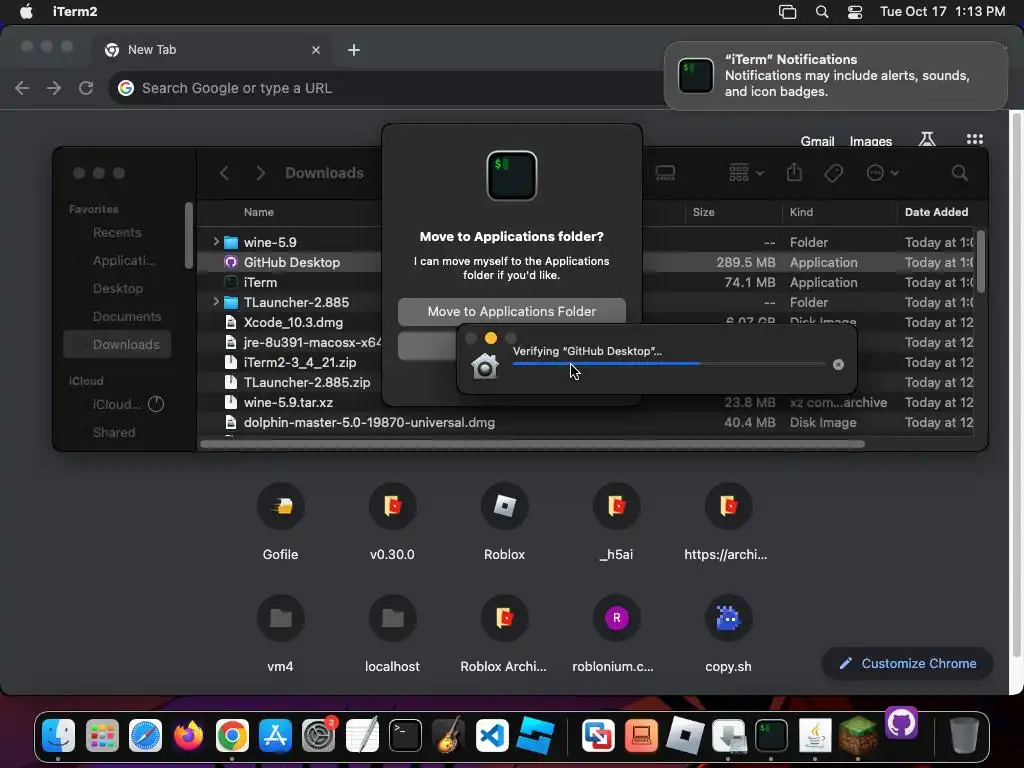Select Recents in Finder sidebar
The height and width of the screenshot is (768, 1024).
coord(117,232)
